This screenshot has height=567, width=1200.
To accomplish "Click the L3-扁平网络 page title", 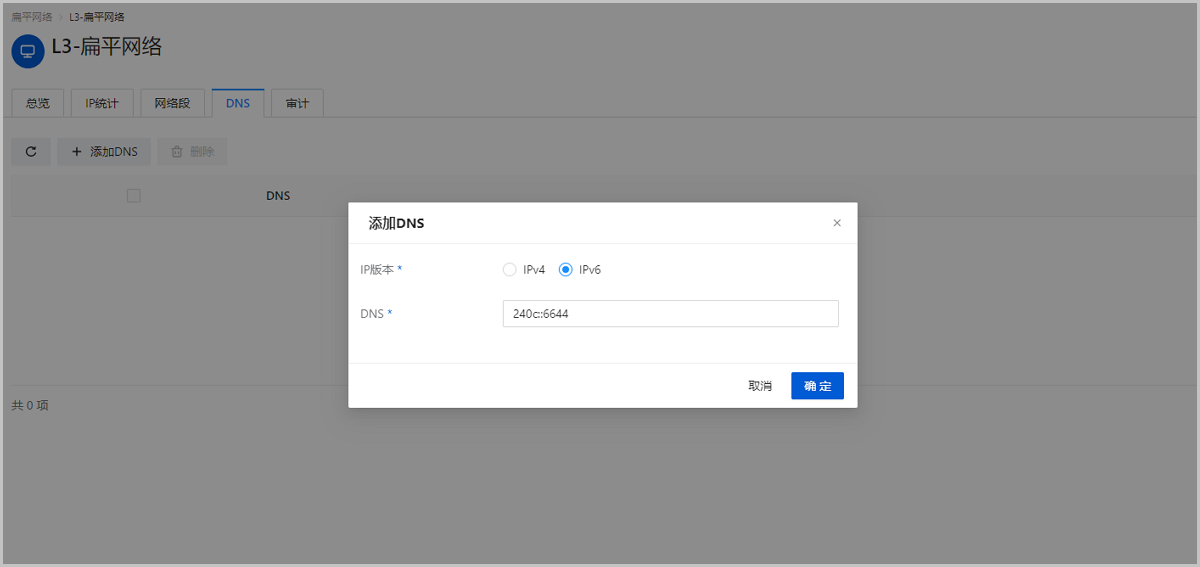I will click(x=107, y=47).
